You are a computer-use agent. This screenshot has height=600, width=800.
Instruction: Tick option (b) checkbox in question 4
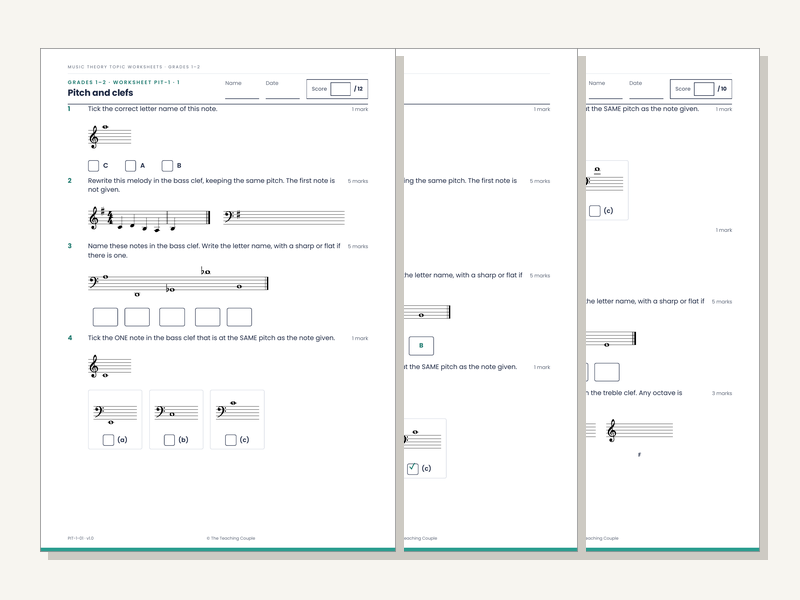pyautogui.click(x=169, y=440)
